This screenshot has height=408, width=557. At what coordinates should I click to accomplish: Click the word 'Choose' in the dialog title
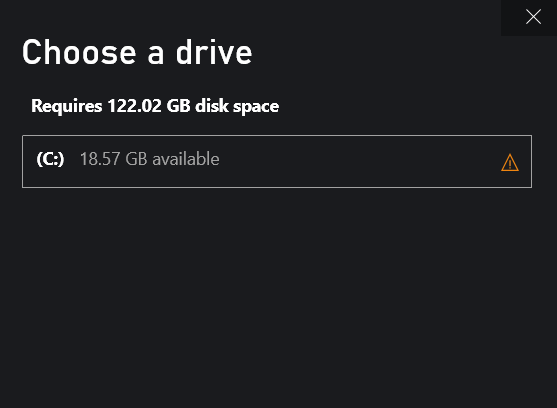tap(79, 52)
